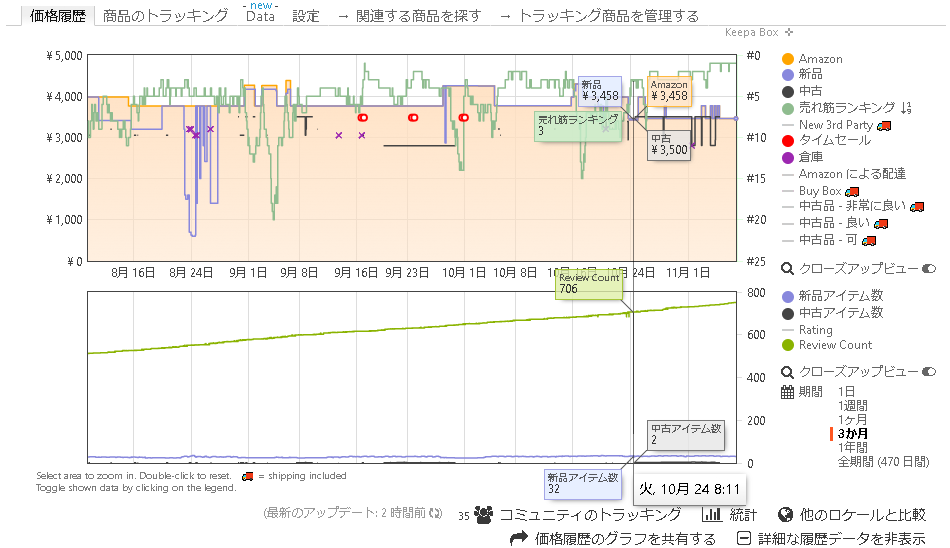
Task: Click truck icon beside 中古品 - 可
Action: click(x=869, y=241)
